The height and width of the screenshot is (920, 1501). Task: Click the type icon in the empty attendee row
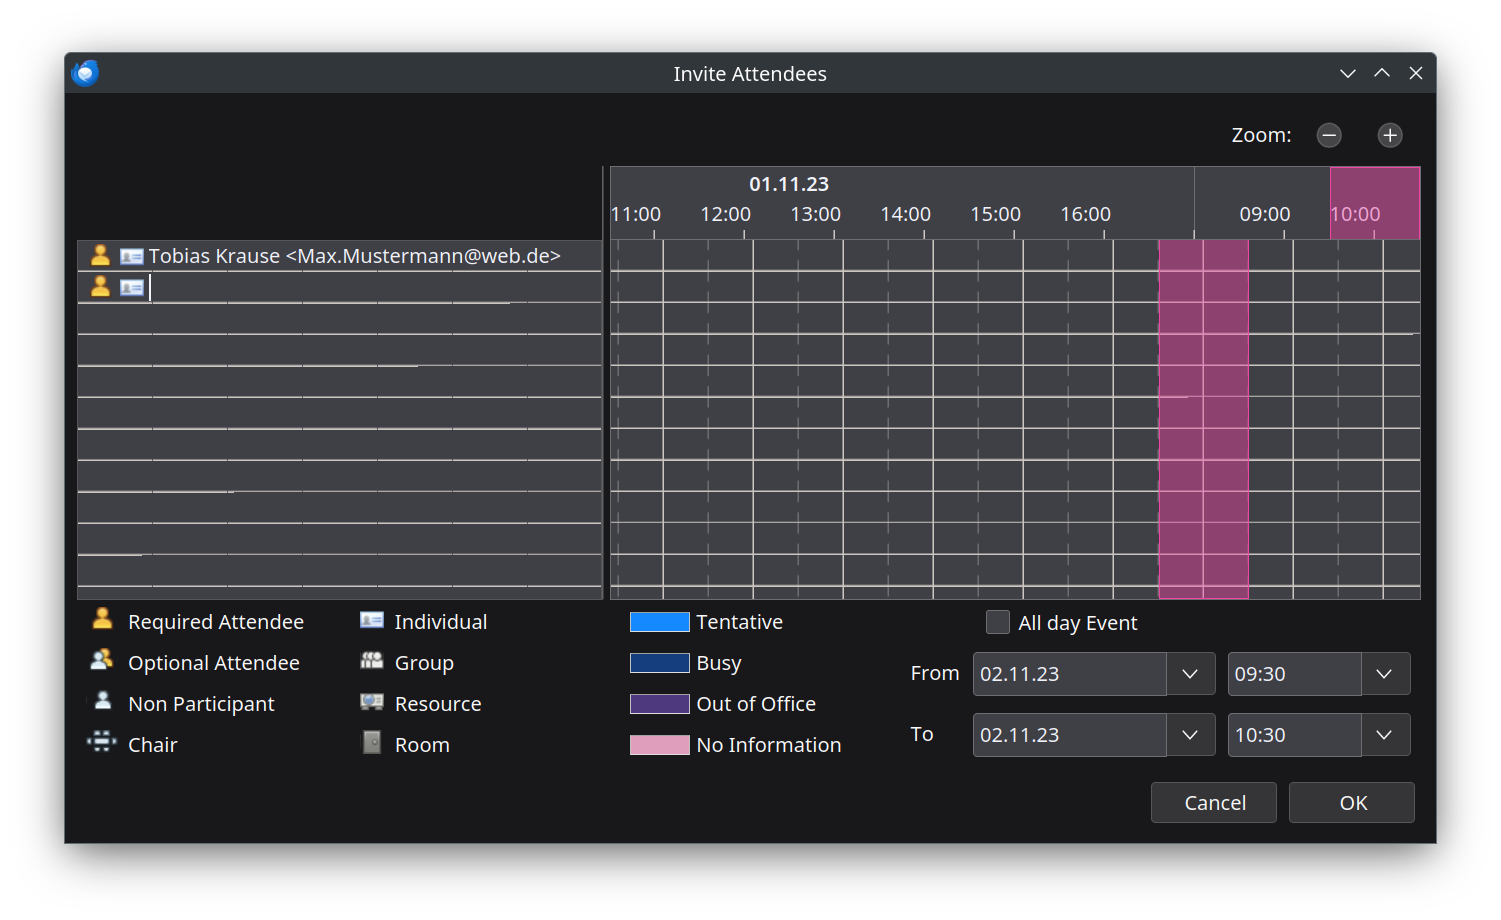[x=132, y=287]
